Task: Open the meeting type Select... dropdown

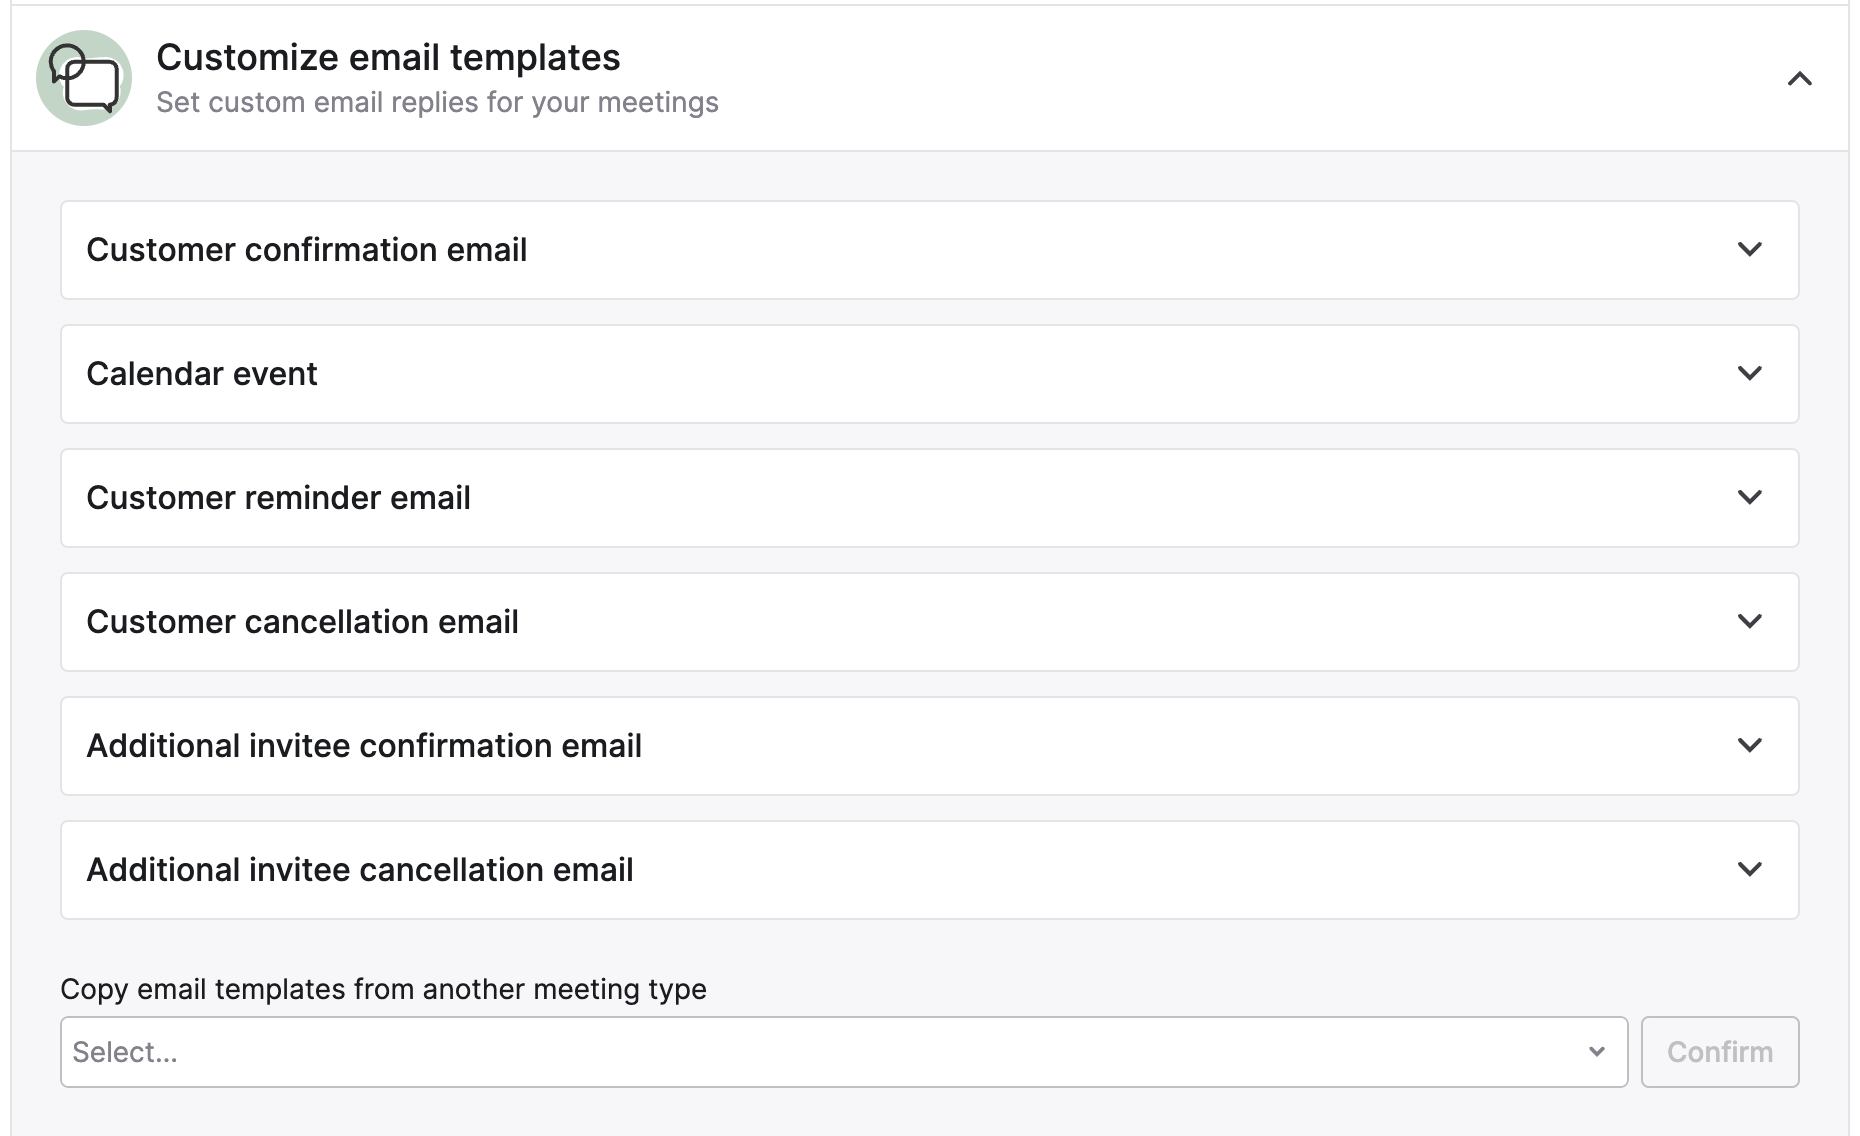Action: pyautogui.click(x=830, y=1052)
